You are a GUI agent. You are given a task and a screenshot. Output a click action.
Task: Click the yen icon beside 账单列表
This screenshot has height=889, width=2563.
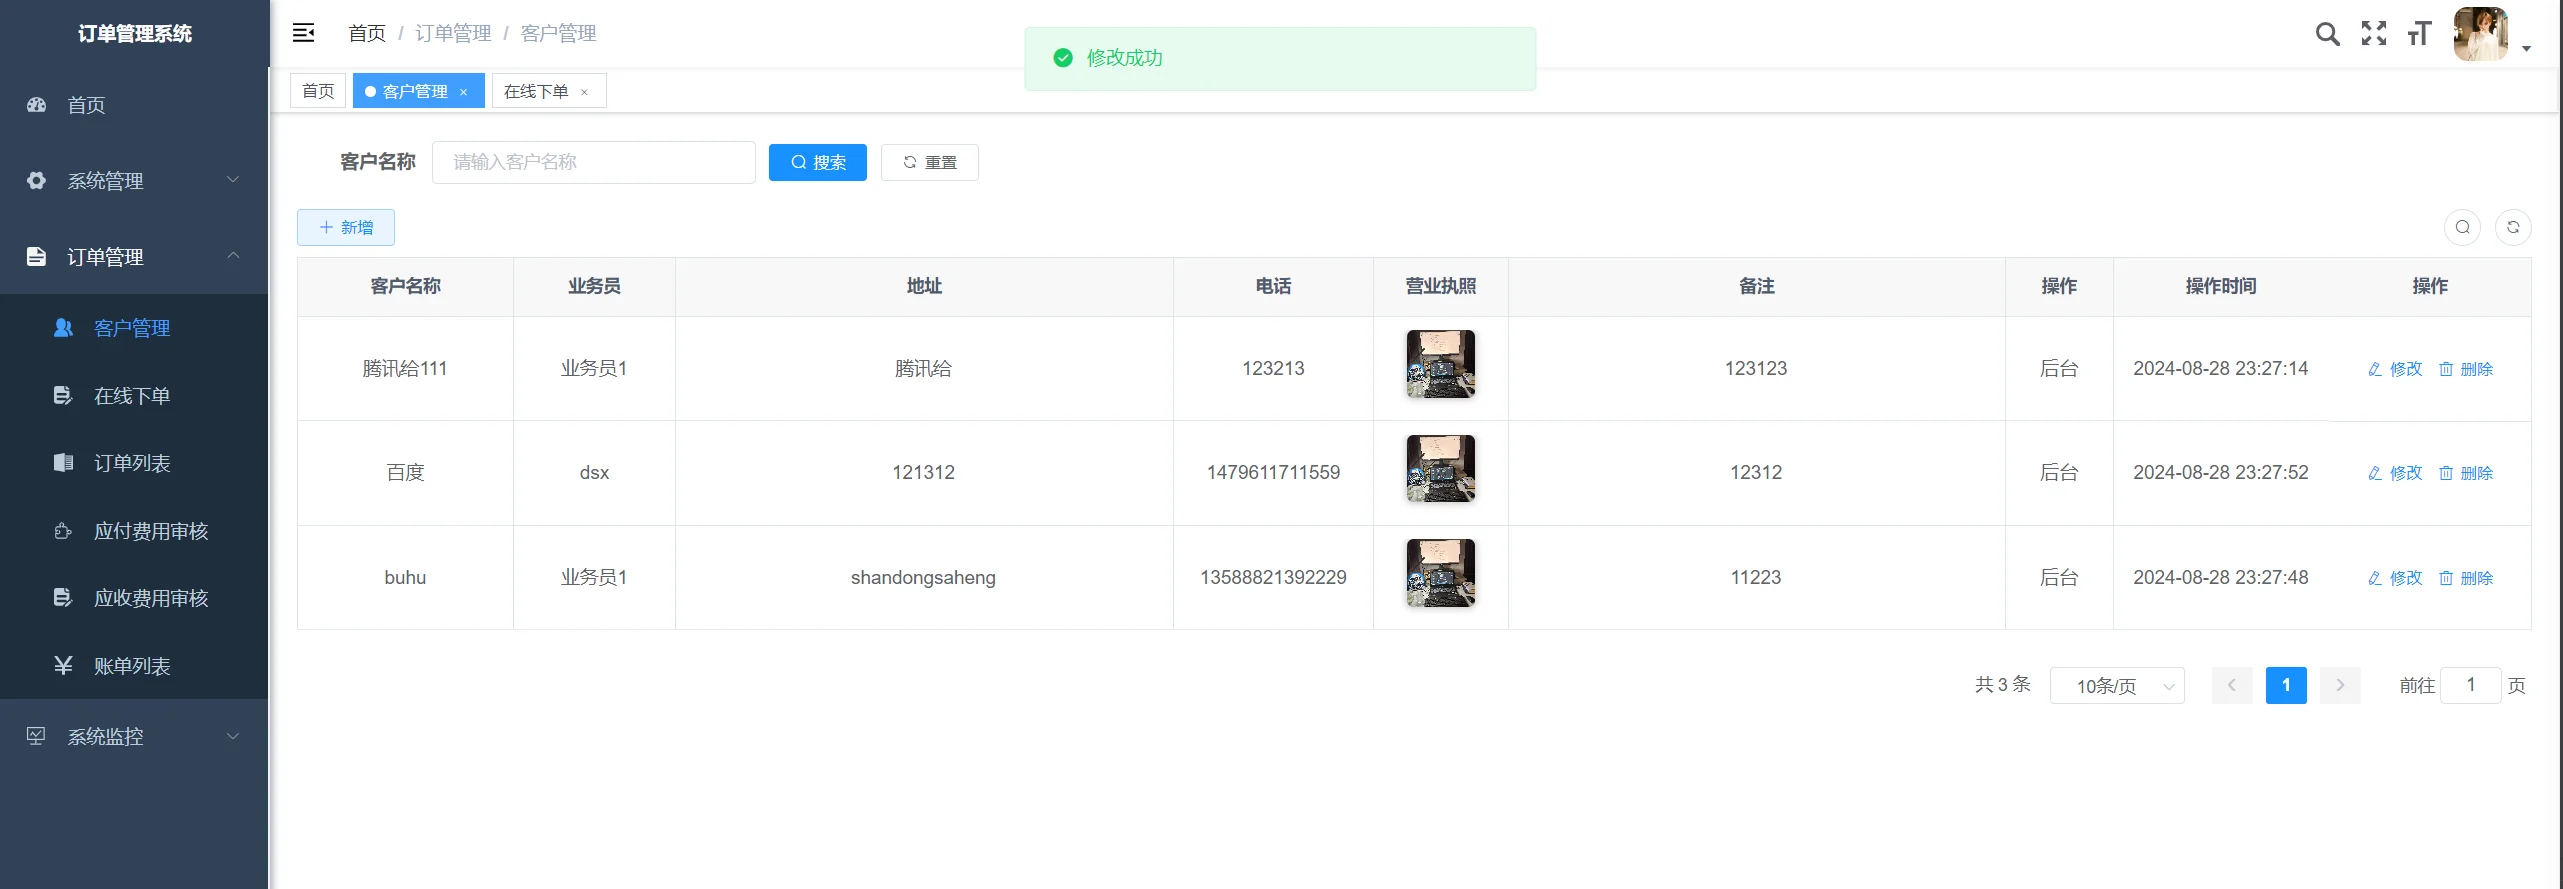pyautogui.click(x=63, y=665)
